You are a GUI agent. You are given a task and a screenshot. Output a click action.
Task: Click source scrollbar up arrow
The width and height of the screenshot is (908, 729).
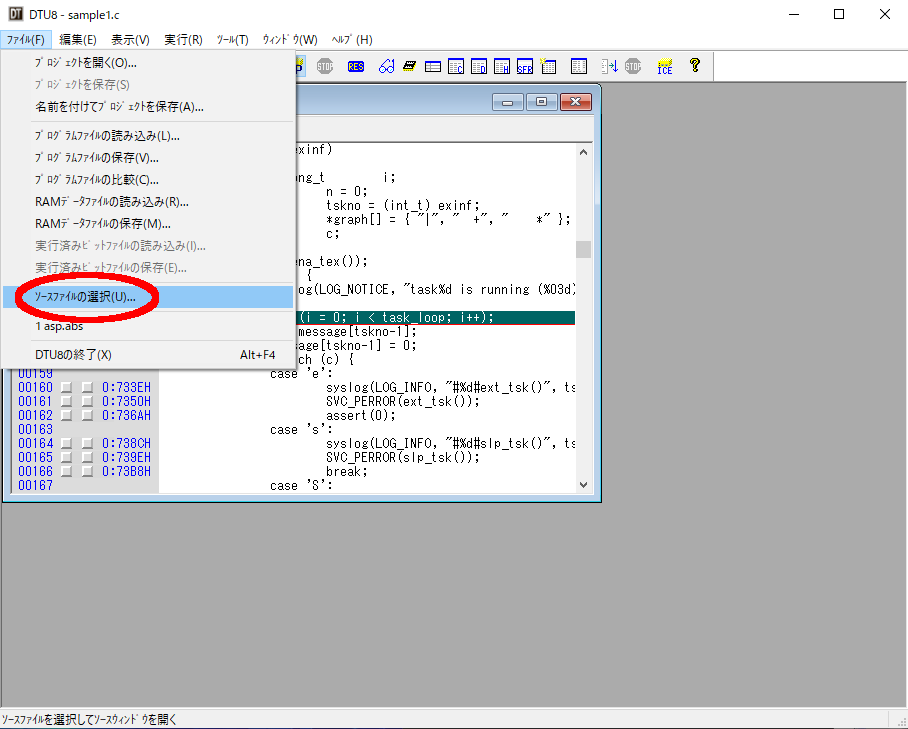(583, 152)
